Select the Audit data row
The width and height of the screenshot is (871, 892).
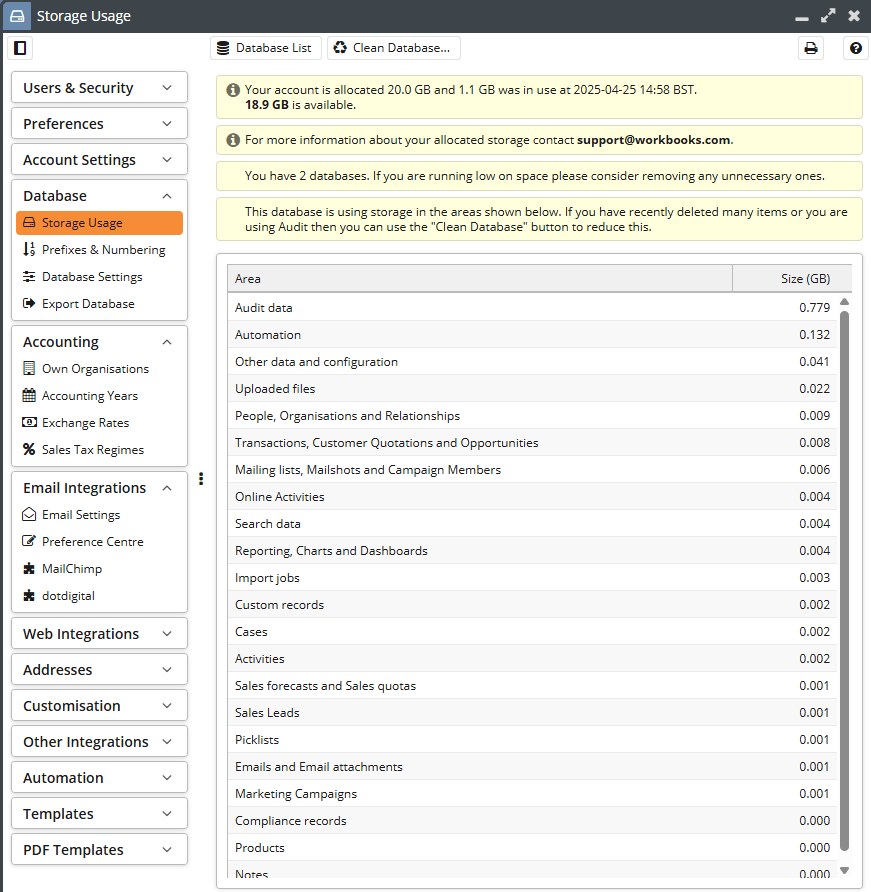tap(532, 307)
